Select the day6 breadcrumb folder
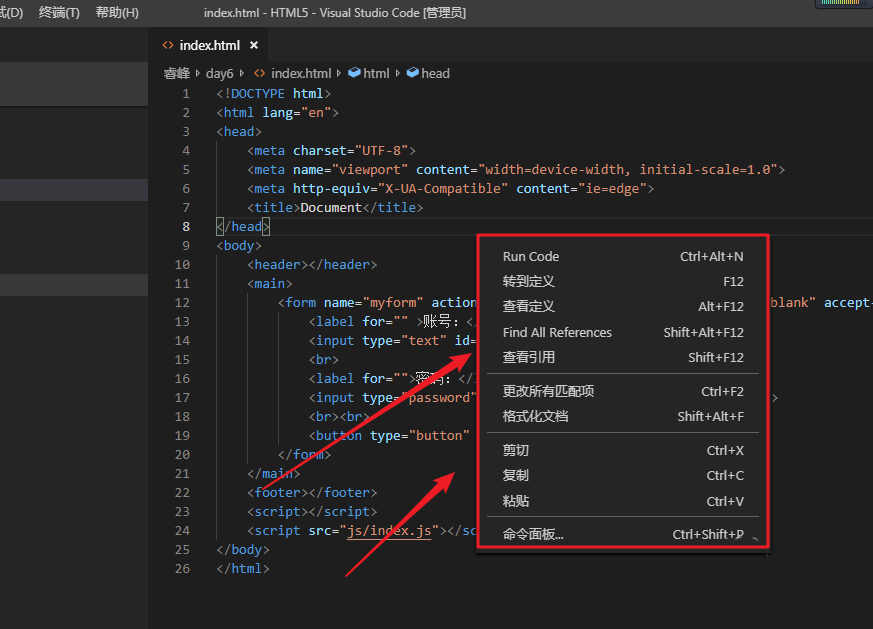Viewport: 873px width, 629px height. (x=219, y=73)
